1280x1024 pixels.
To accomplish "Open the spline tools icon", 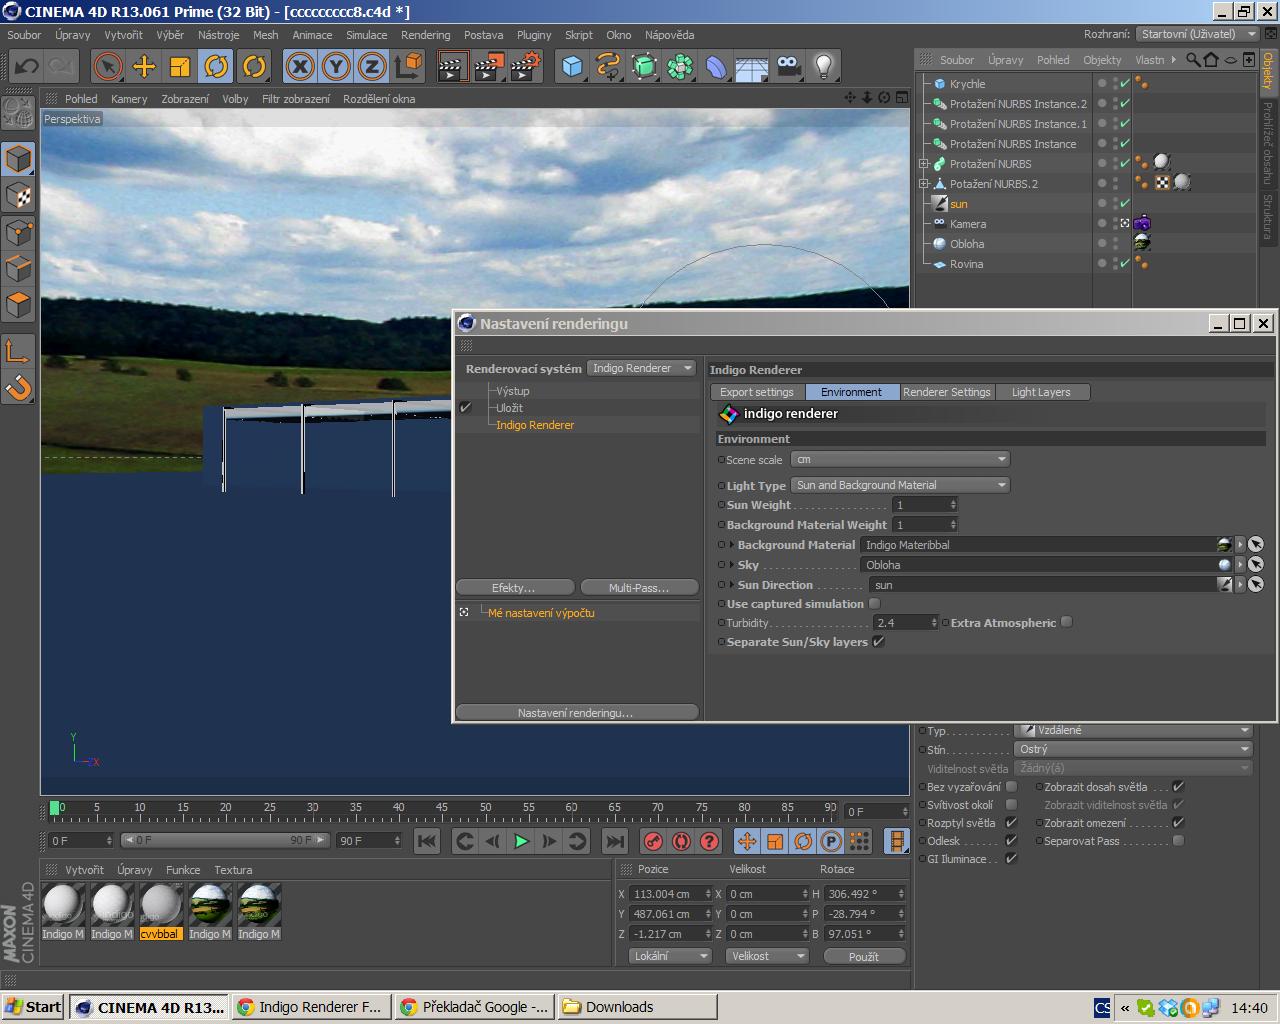I will pos(608,67).
